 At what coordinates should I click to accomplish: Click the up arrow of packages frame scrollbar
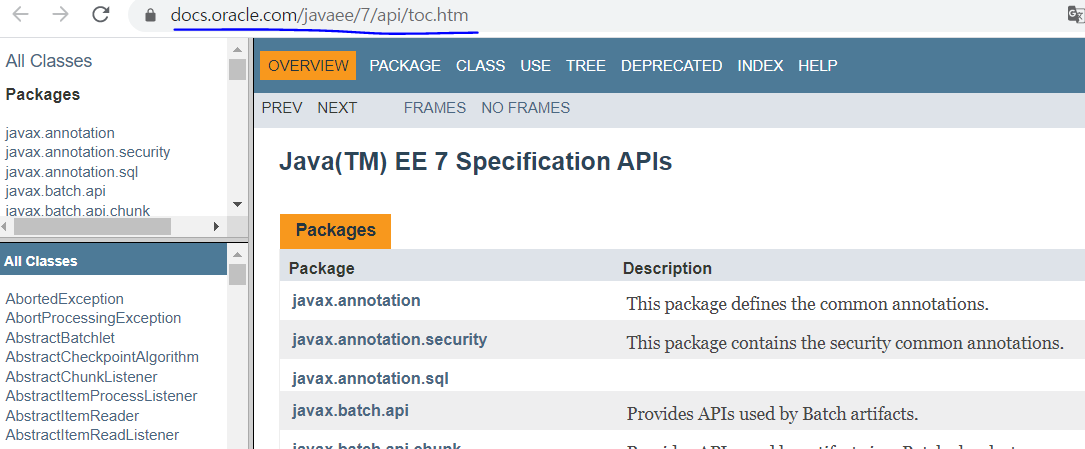click(237, 50)
